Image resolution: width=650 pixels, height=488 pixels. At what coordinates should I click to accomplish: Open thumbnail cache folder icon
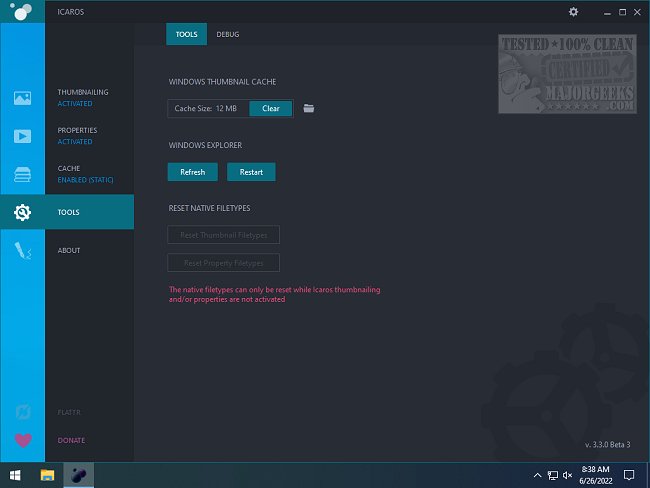(x=308, y=109)
